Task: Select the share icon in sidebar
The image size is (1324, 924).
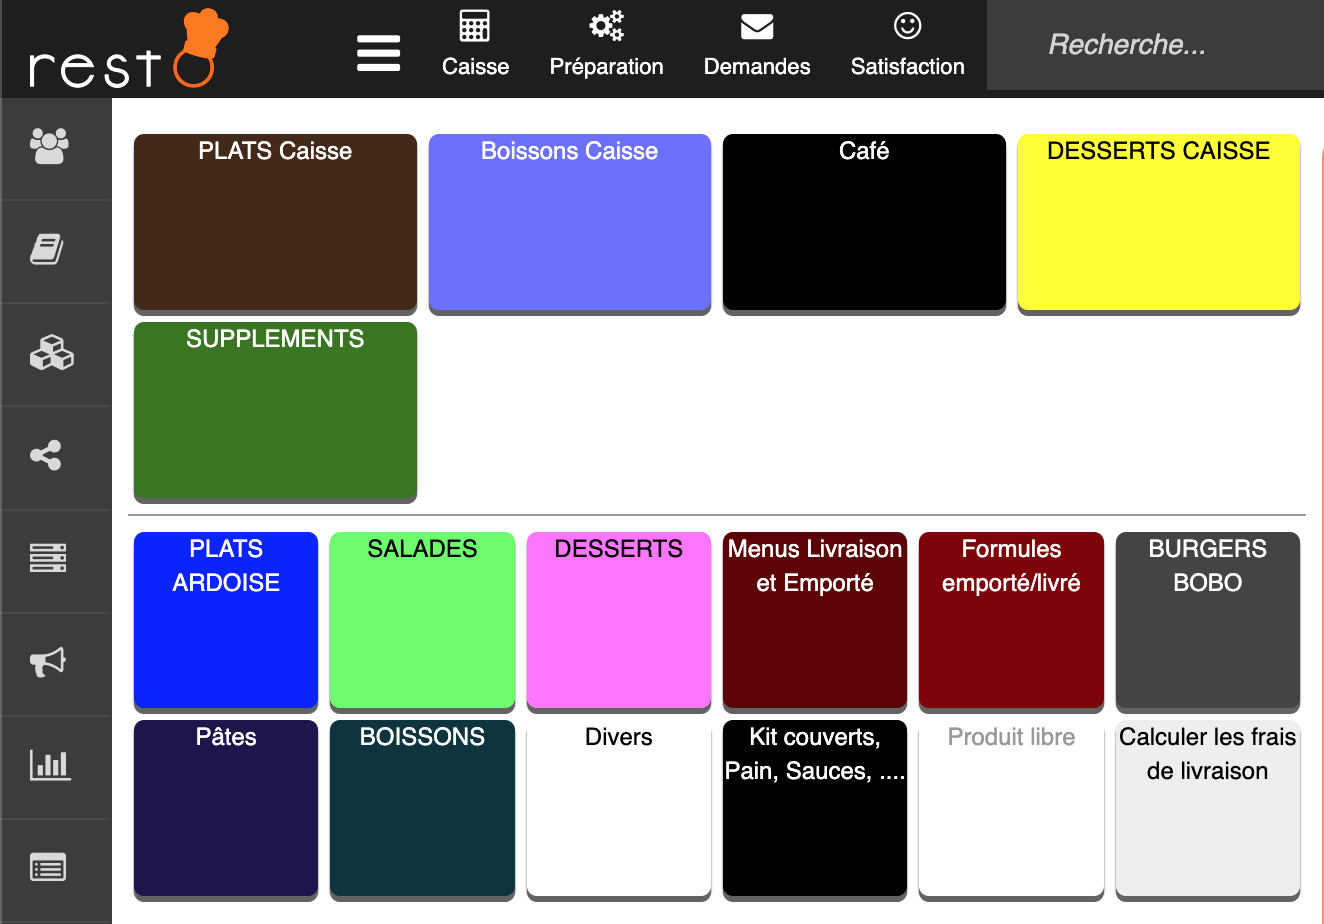Action: click(46, 456)
